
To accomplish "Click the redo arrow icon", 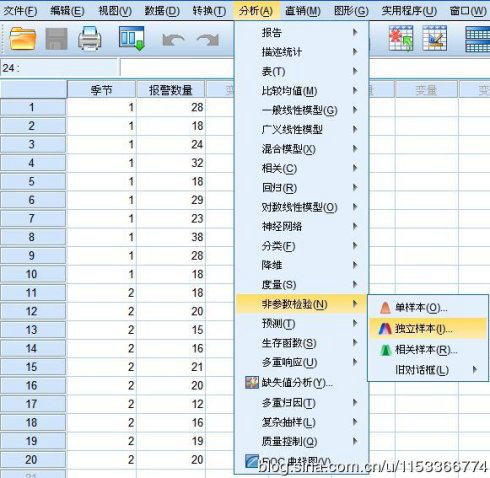I will [x=208, y=40].
